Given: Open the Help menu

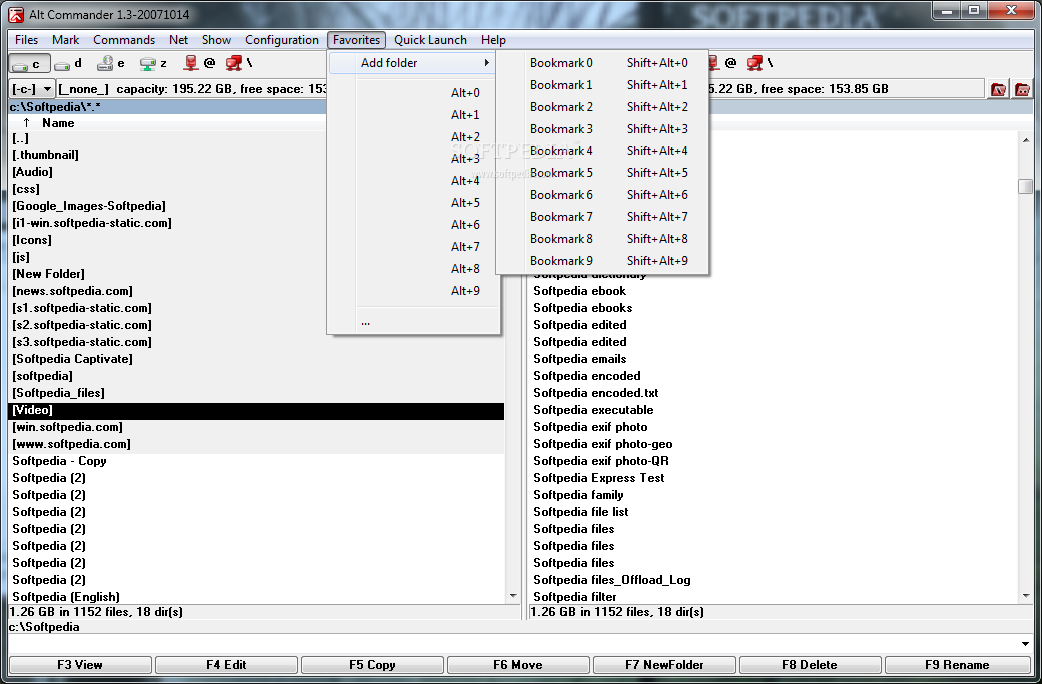Looking at the screenshot, I should [x=493, y=40].
